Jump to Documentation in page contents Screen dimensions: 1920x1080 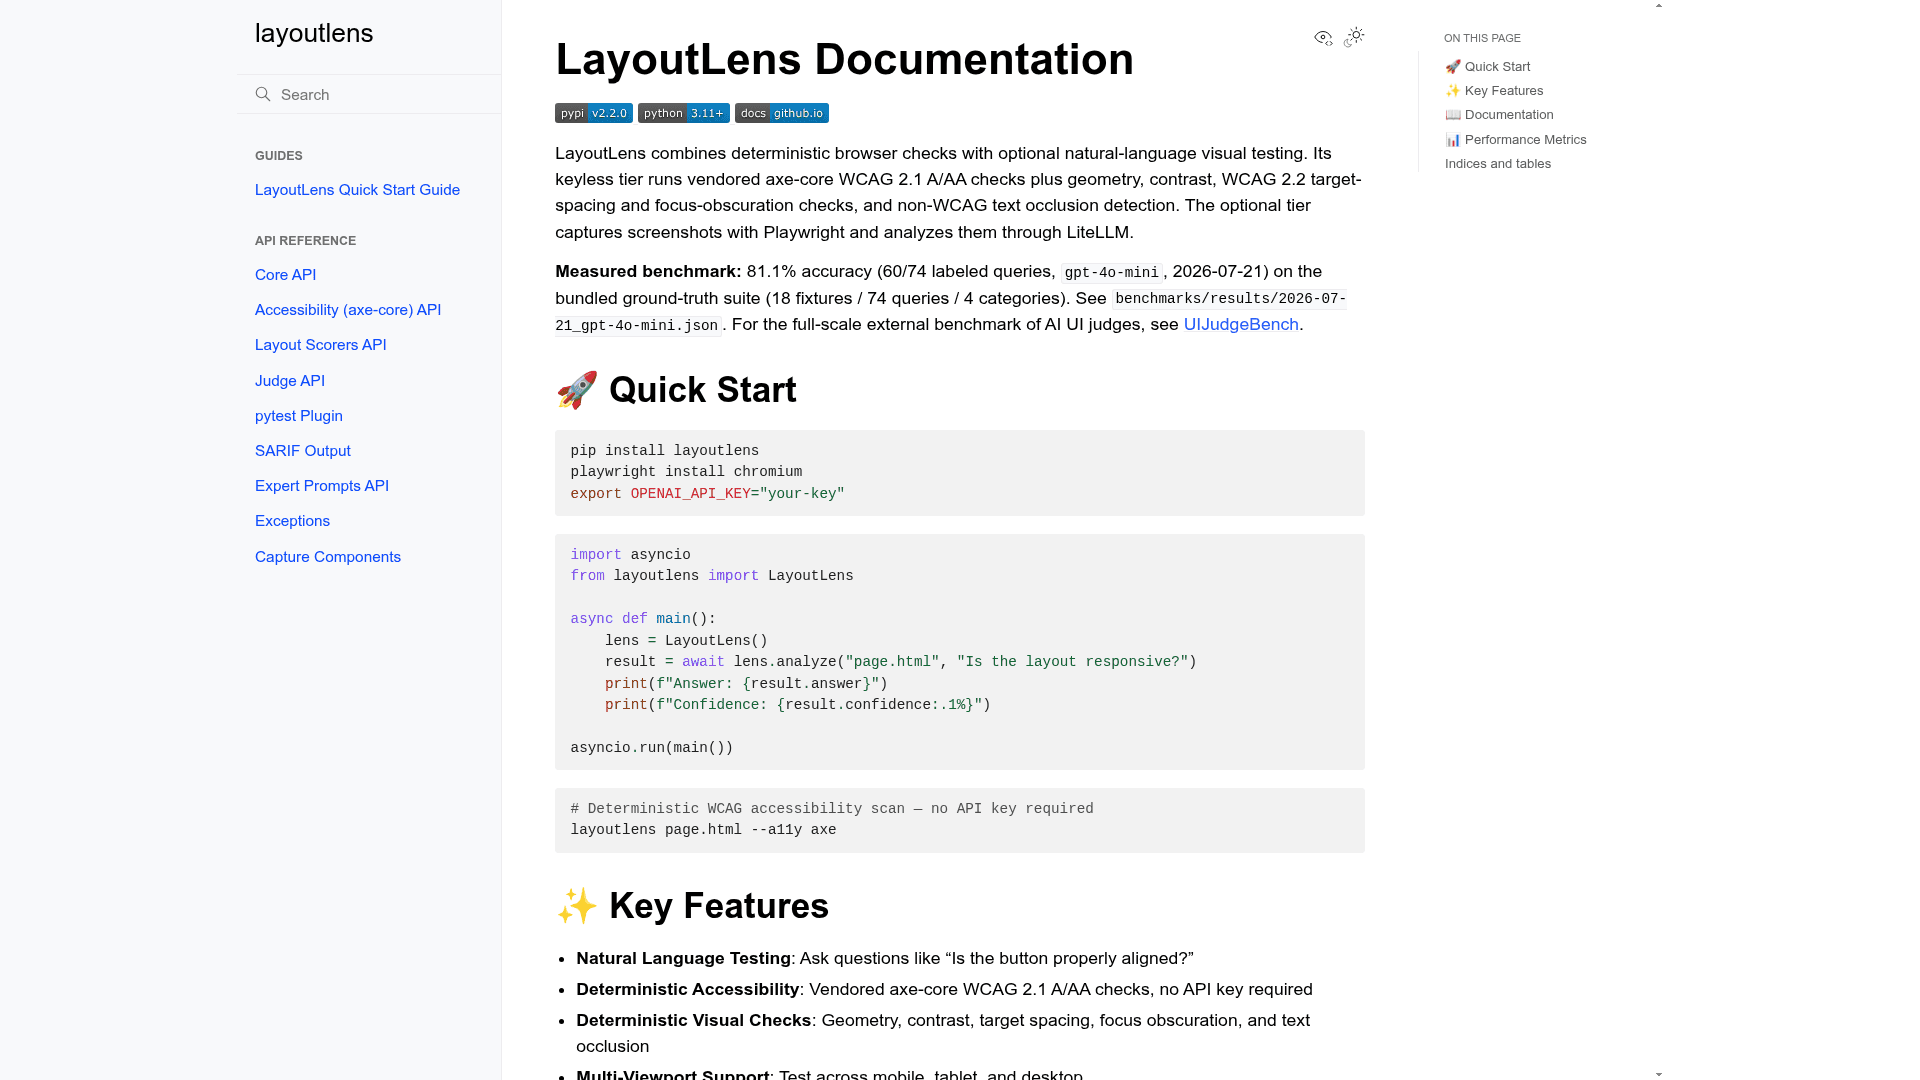tap(1499, 115)
